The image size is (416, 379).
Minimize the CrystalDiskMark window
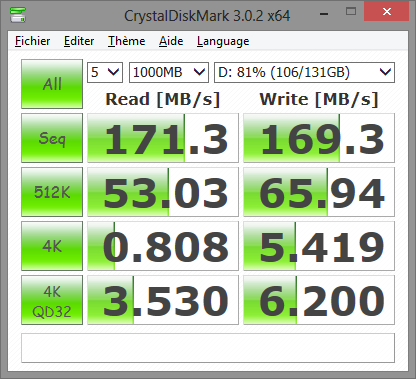pos(324,13)
